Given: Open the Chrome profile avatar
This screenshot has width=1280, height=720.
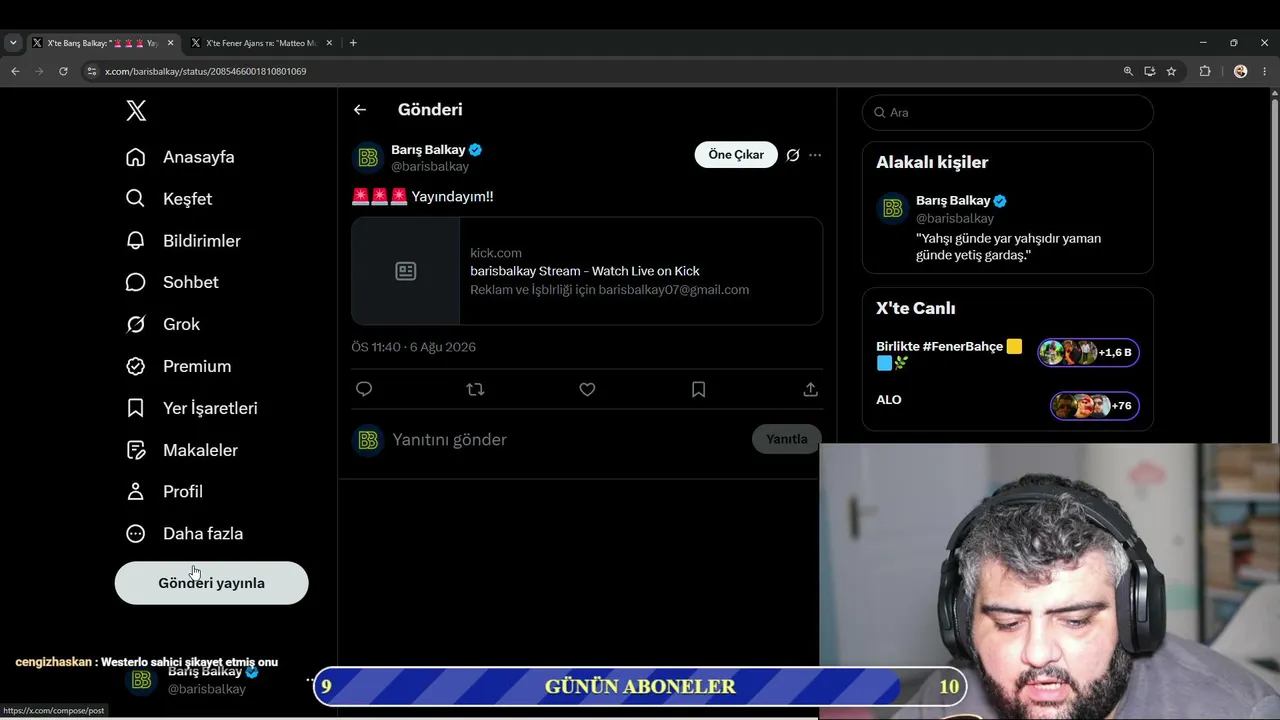Looking at the screenshot, I should (x=1241, y=71).
